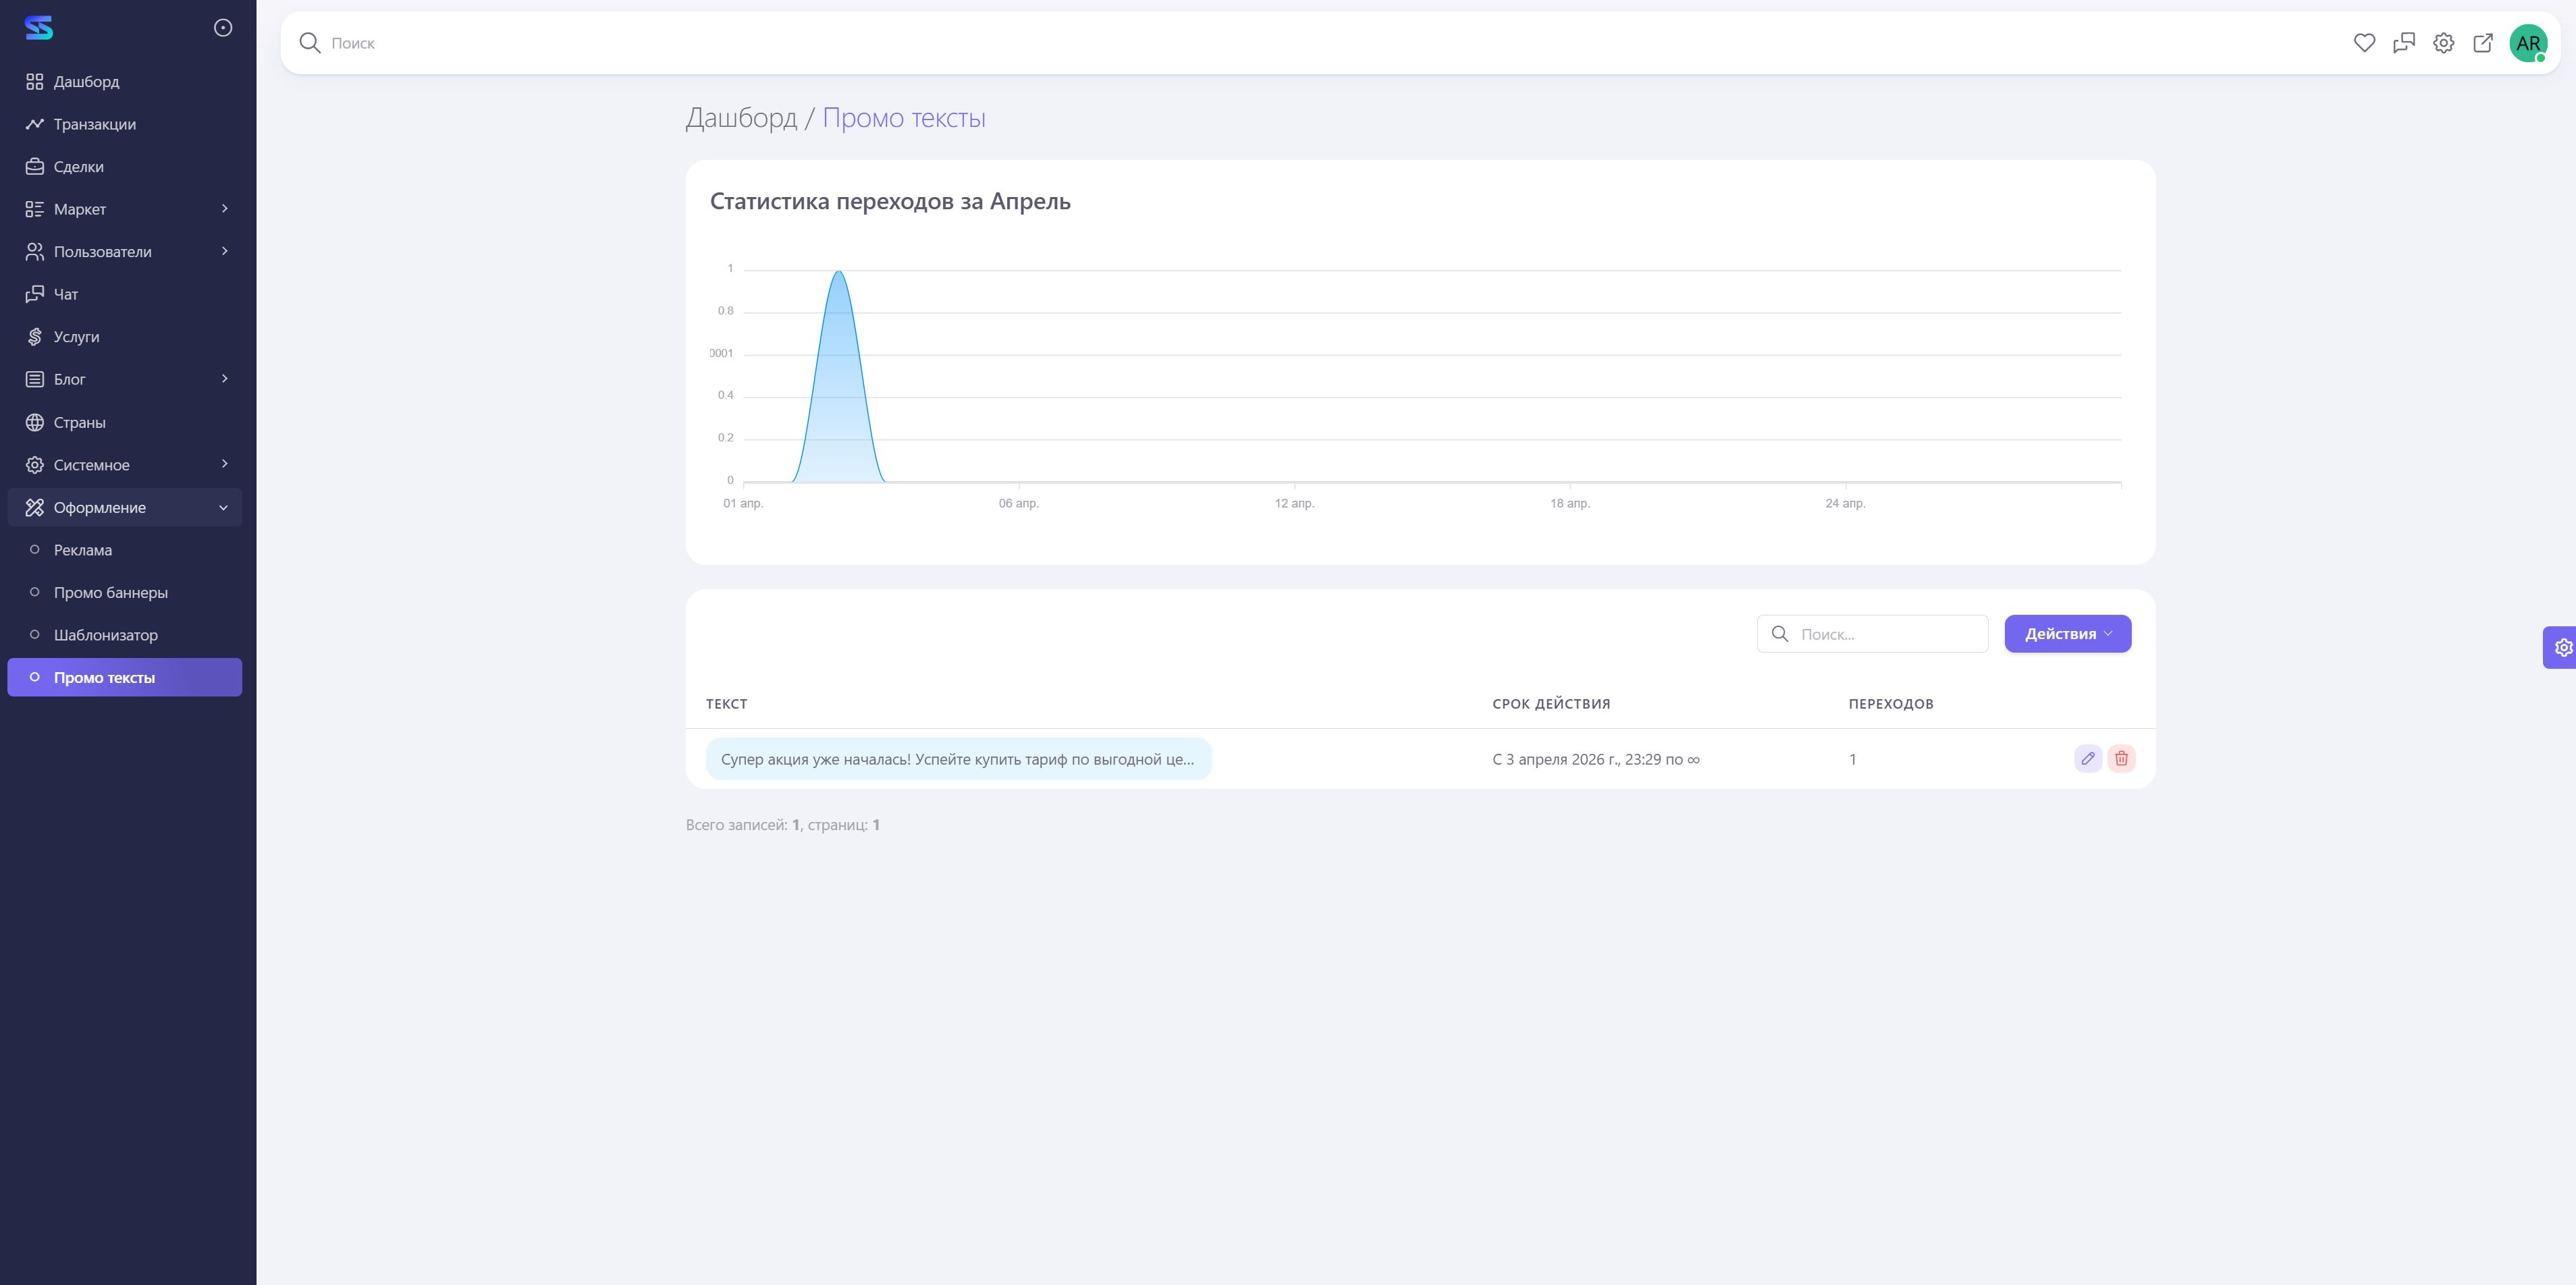Click the promo text Супер акция badge
Image resolution: width=2576 pixels, height=1285 pixels.
pyautogui.click(x=957, y=759)
